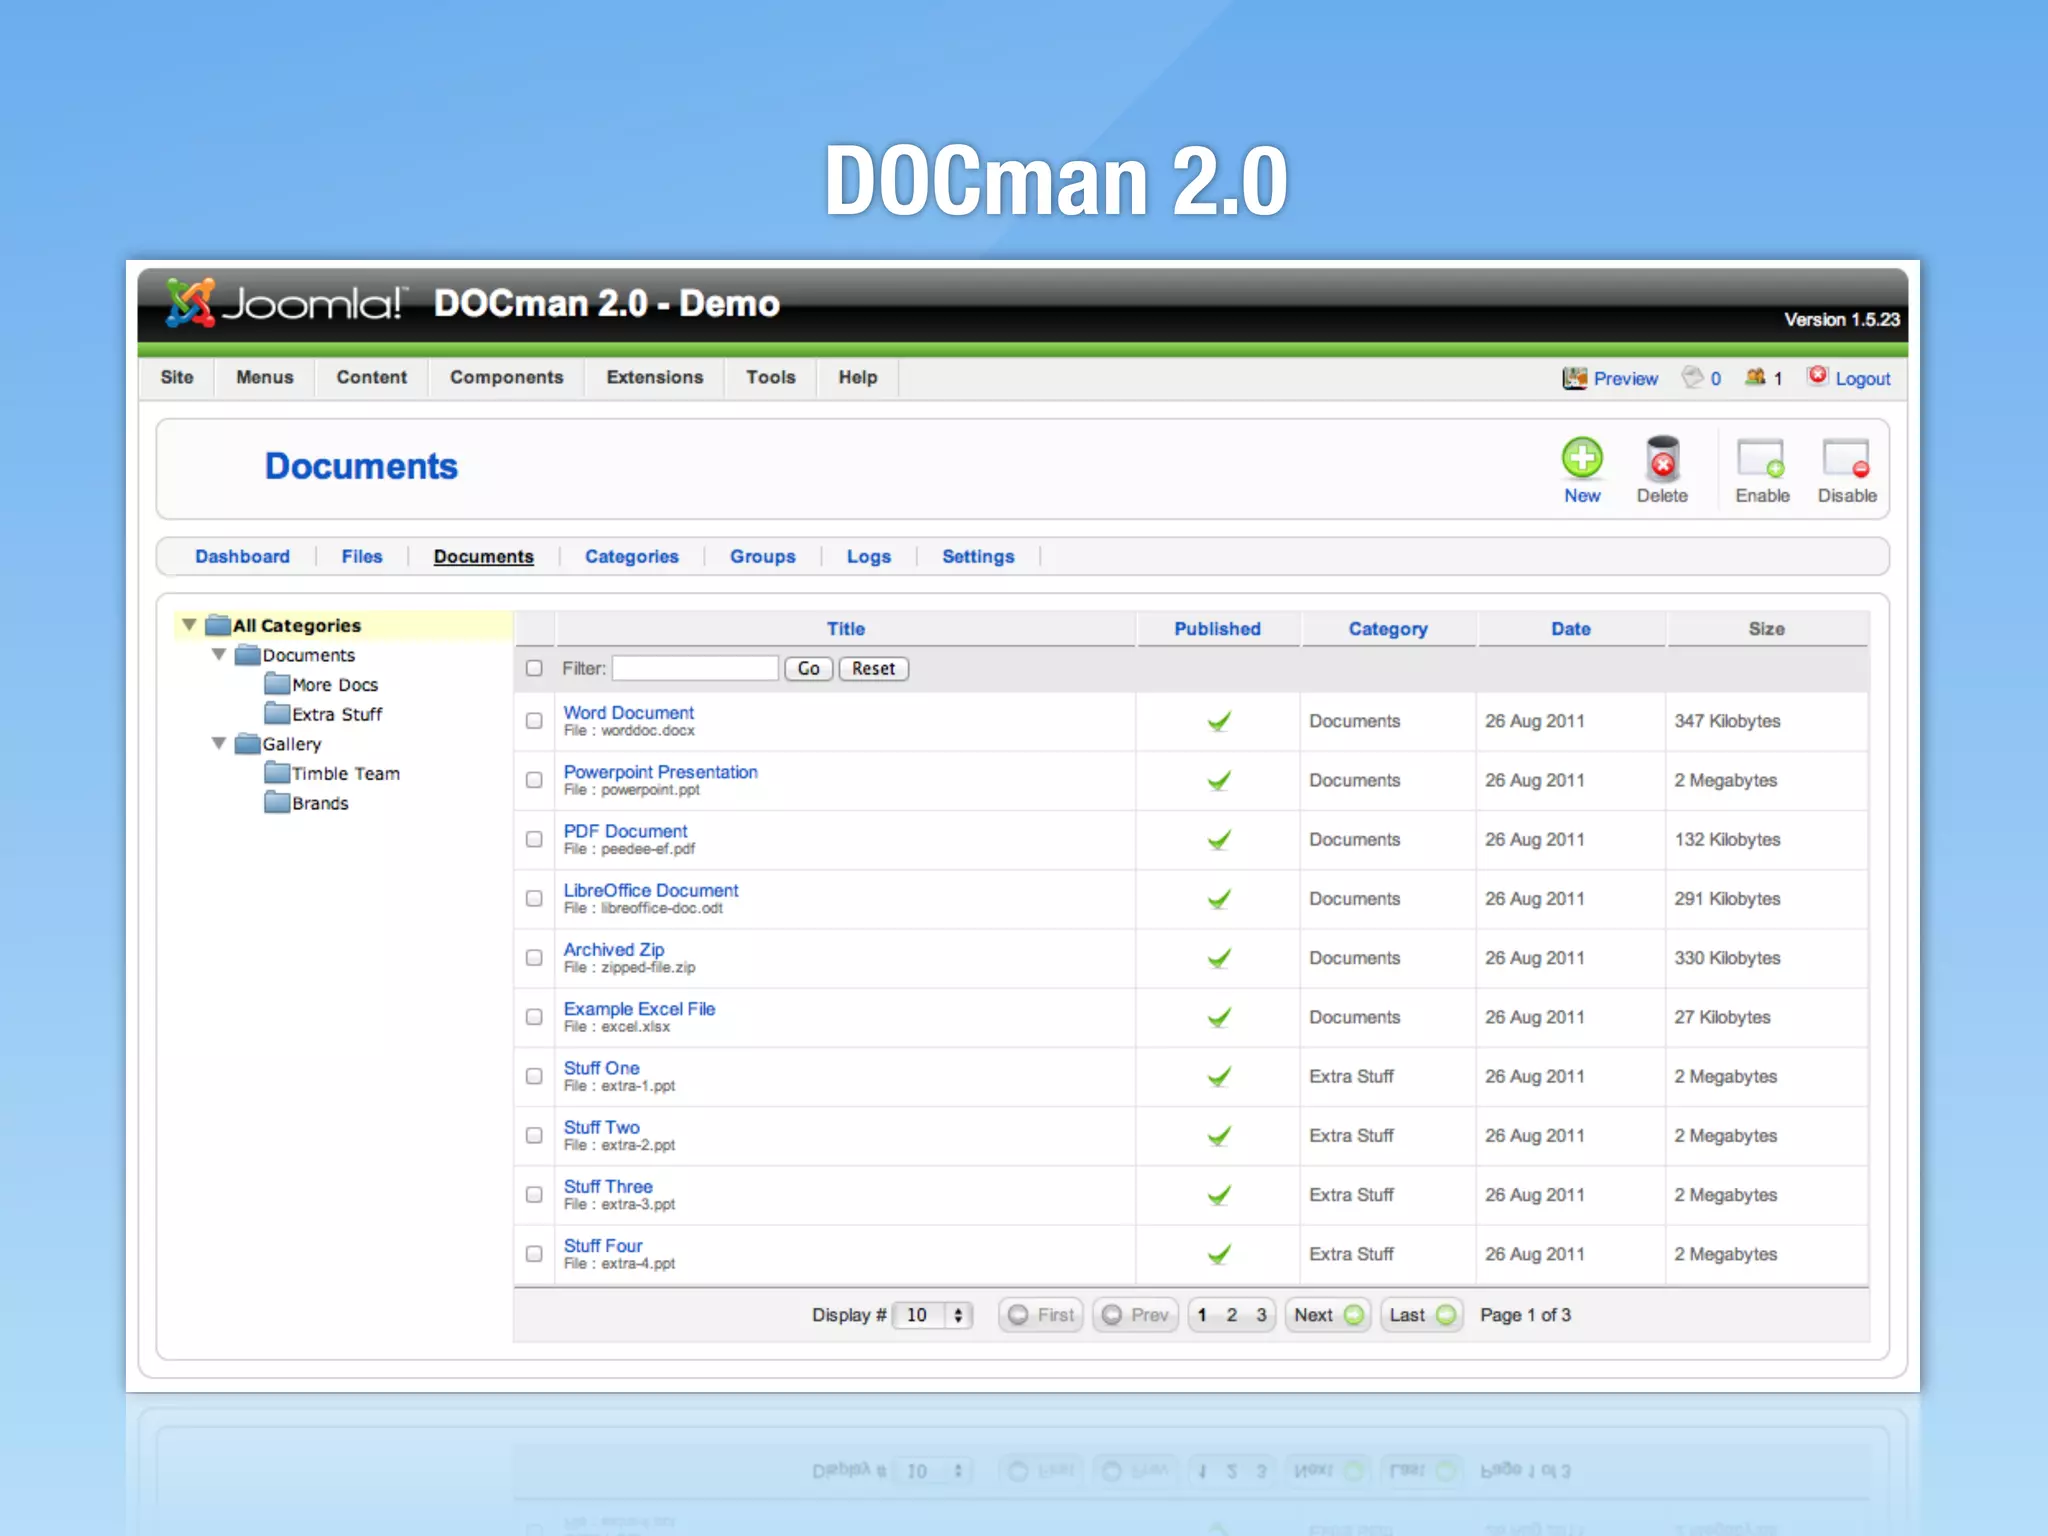Open the Stuff Four document link
The height and width of the screenshot is (1536, 2048).
(x=603, y=1245)
